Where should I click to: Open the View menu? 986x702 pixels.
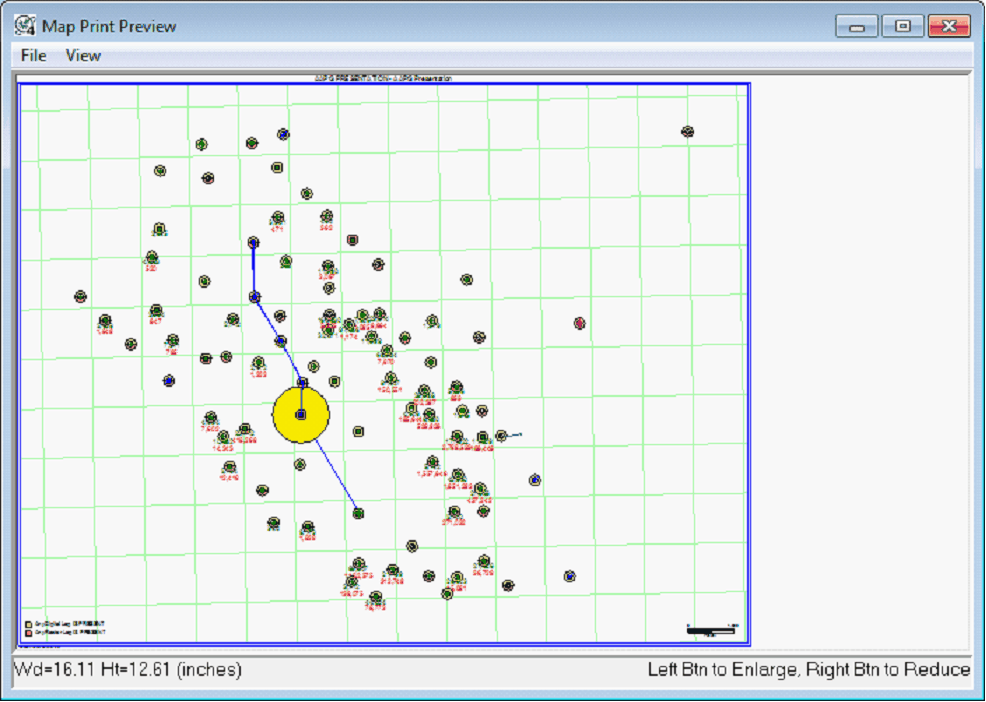[83, 56]
